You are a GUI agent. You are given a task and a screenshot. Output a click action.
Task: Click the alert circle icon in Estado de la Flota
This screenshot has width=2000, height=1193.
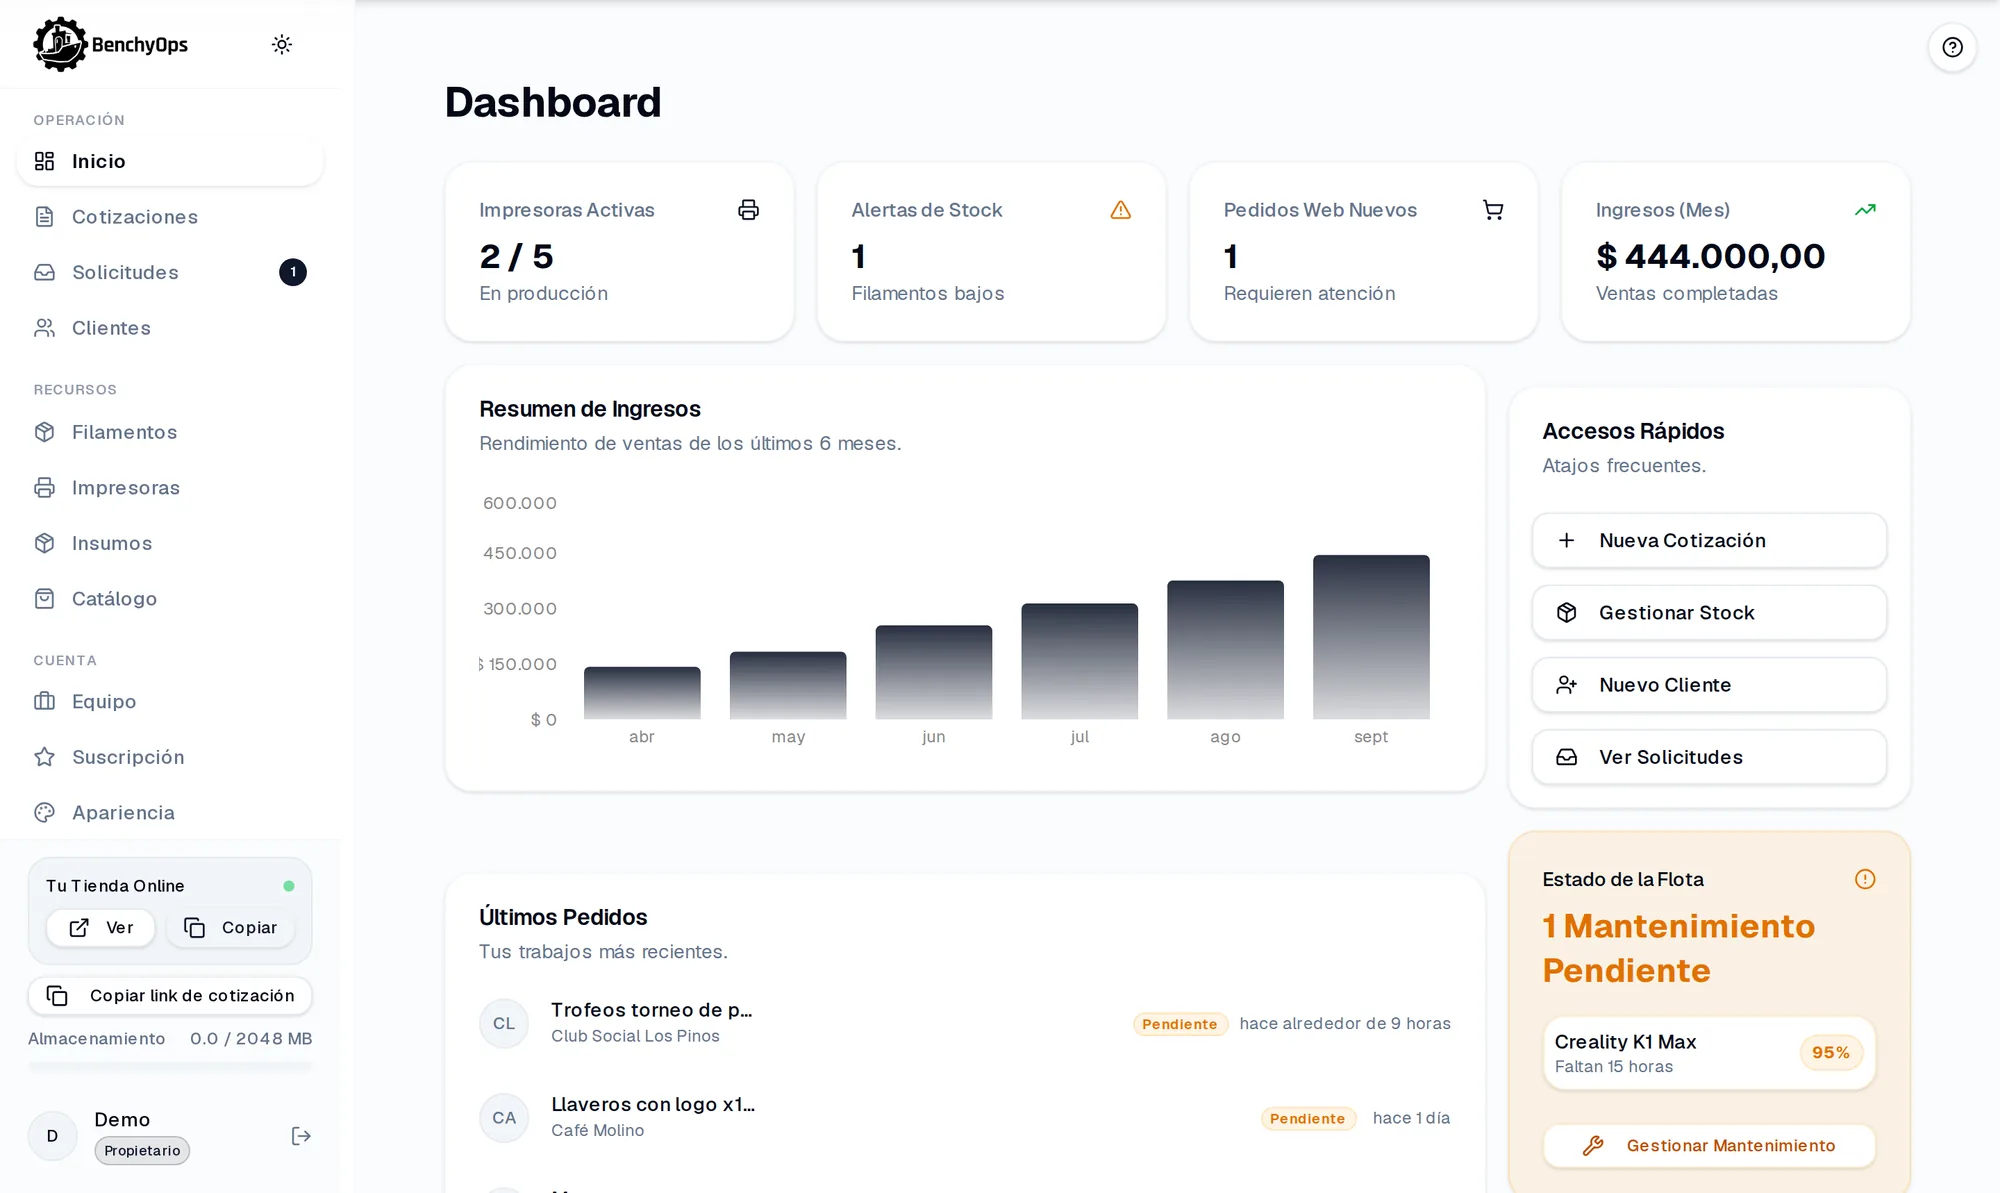click(x=1865, y=879)
